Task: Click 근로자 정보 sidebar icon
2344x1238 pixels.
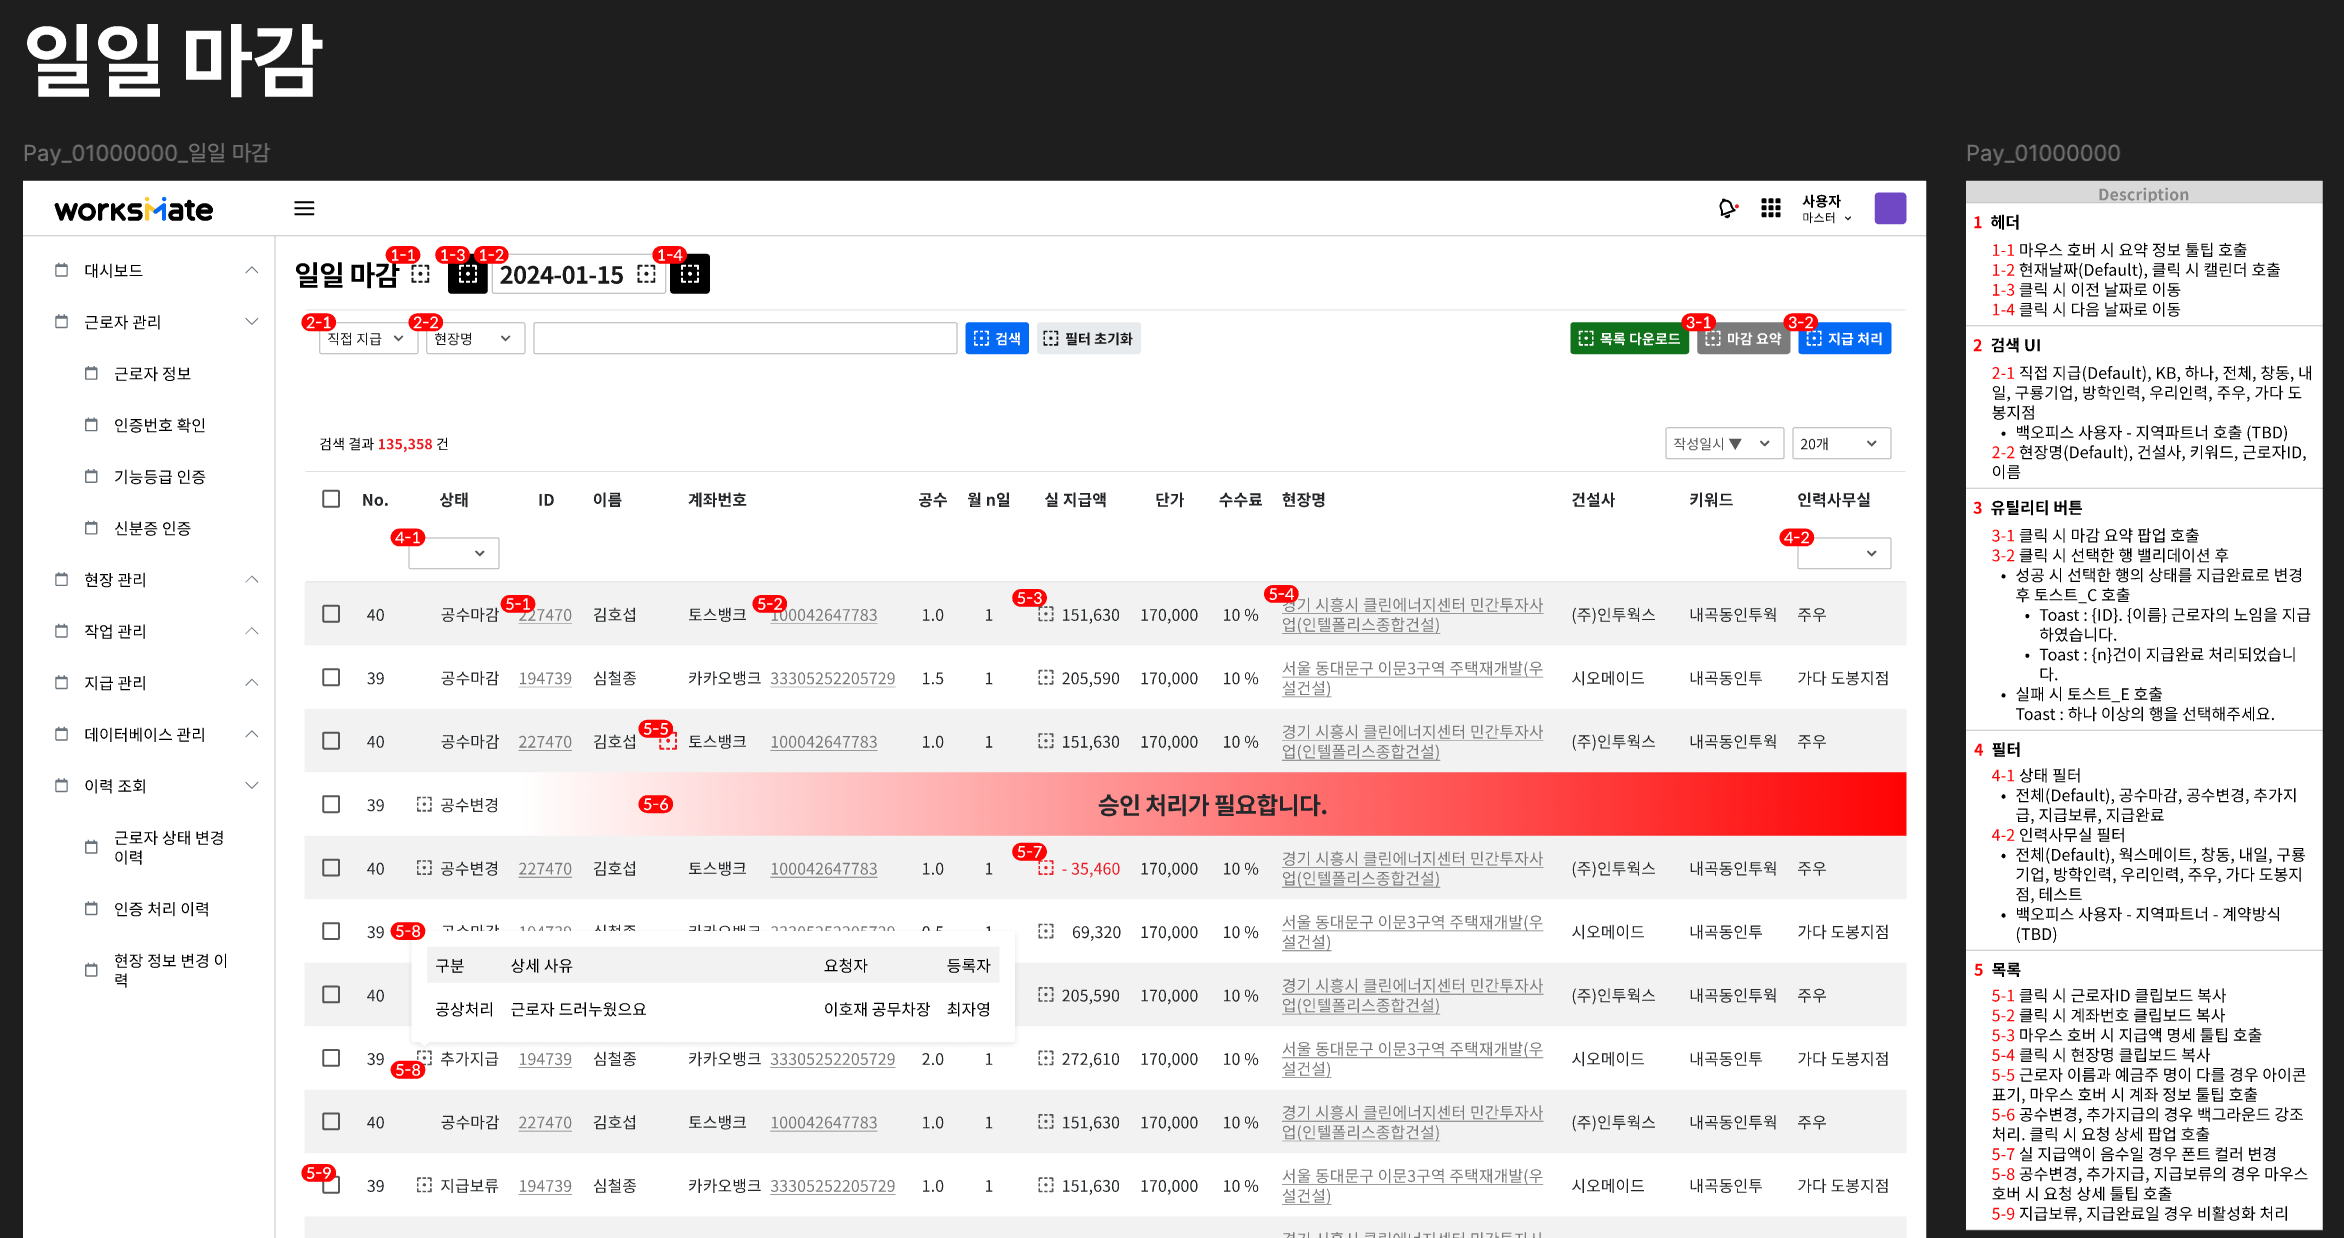Action: coord(92,373)
